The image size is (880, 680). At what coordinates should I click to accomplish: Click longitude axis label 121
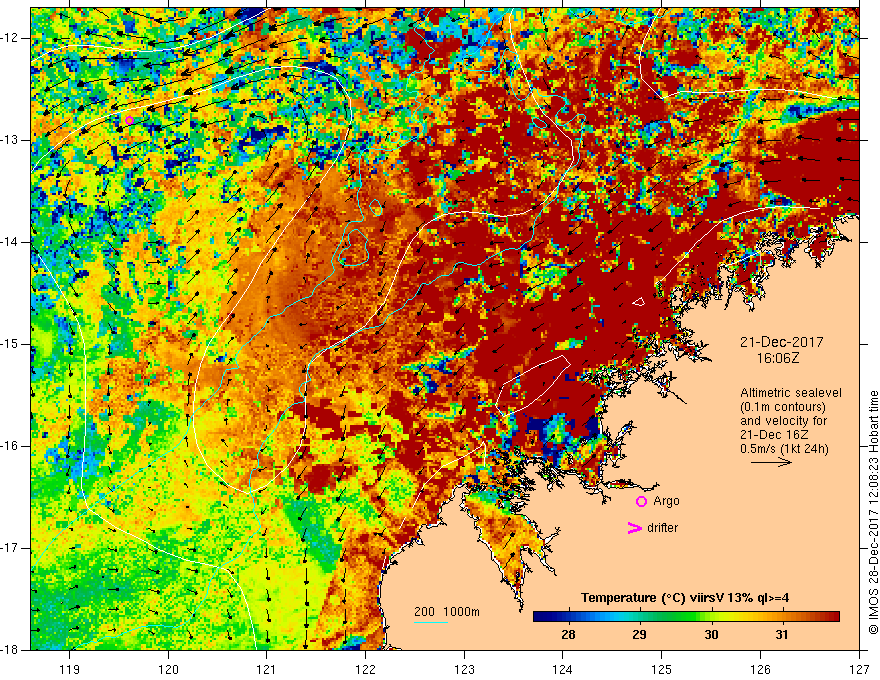tap(267, 669)
